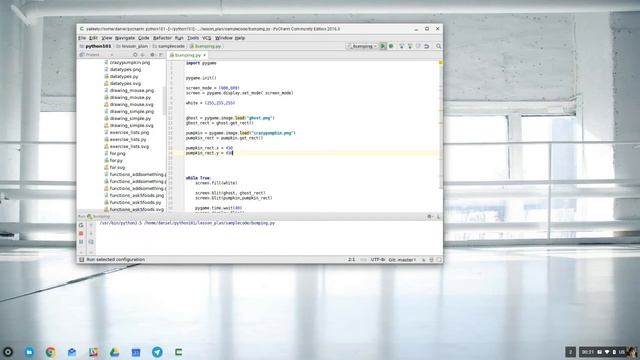Click the line:column 2:1 status bar indicator
The width and height of the screenshot is (640, 360).
(351, 260)
